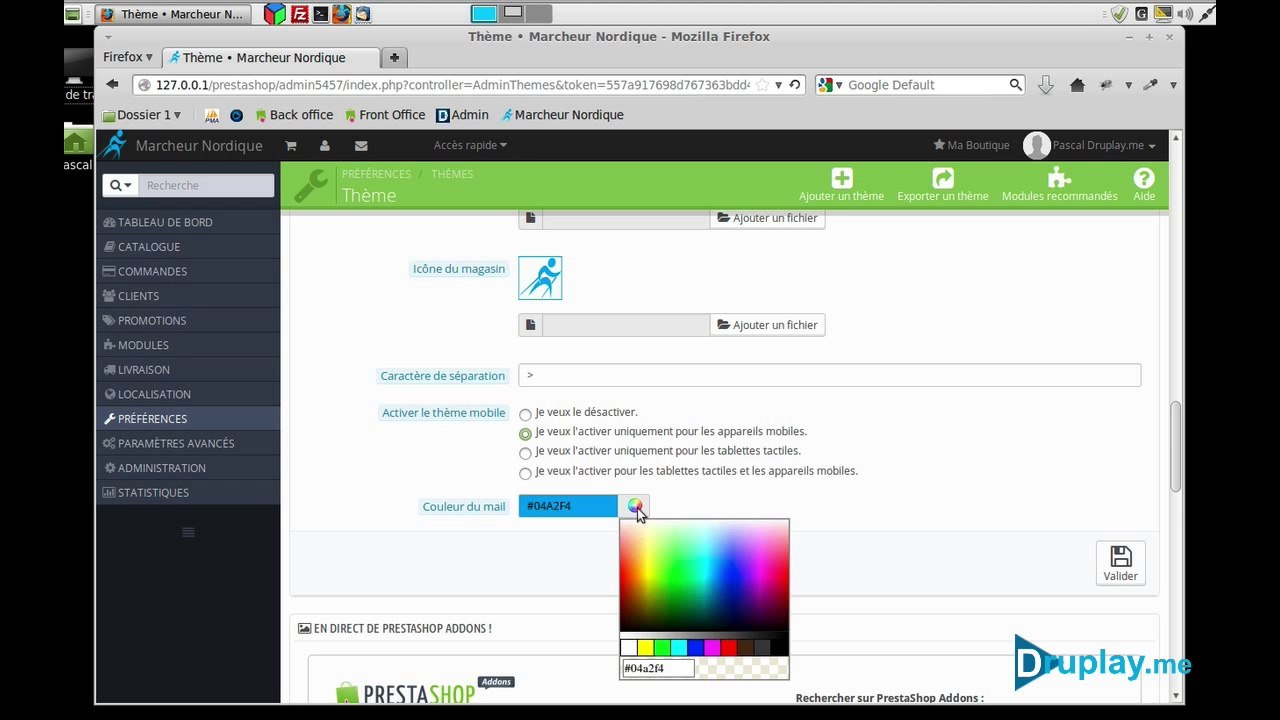Open terminal from top panel
Viewport: 1280px width, 720px height.
coord(320,14)
